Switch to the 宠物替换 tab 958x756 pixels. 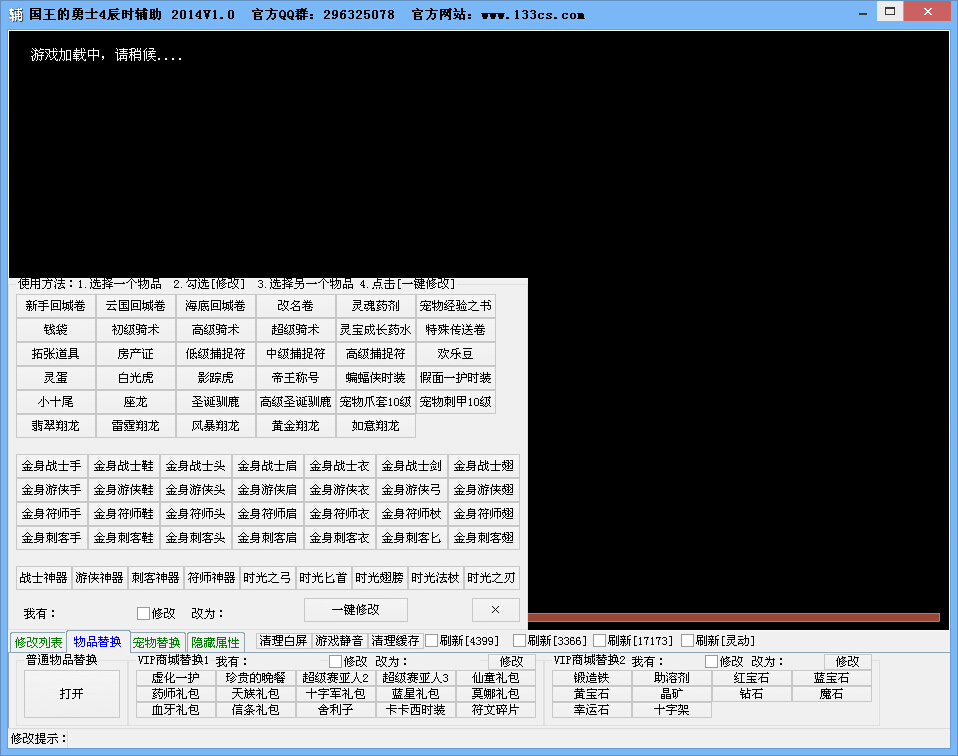tap(156, 642)
